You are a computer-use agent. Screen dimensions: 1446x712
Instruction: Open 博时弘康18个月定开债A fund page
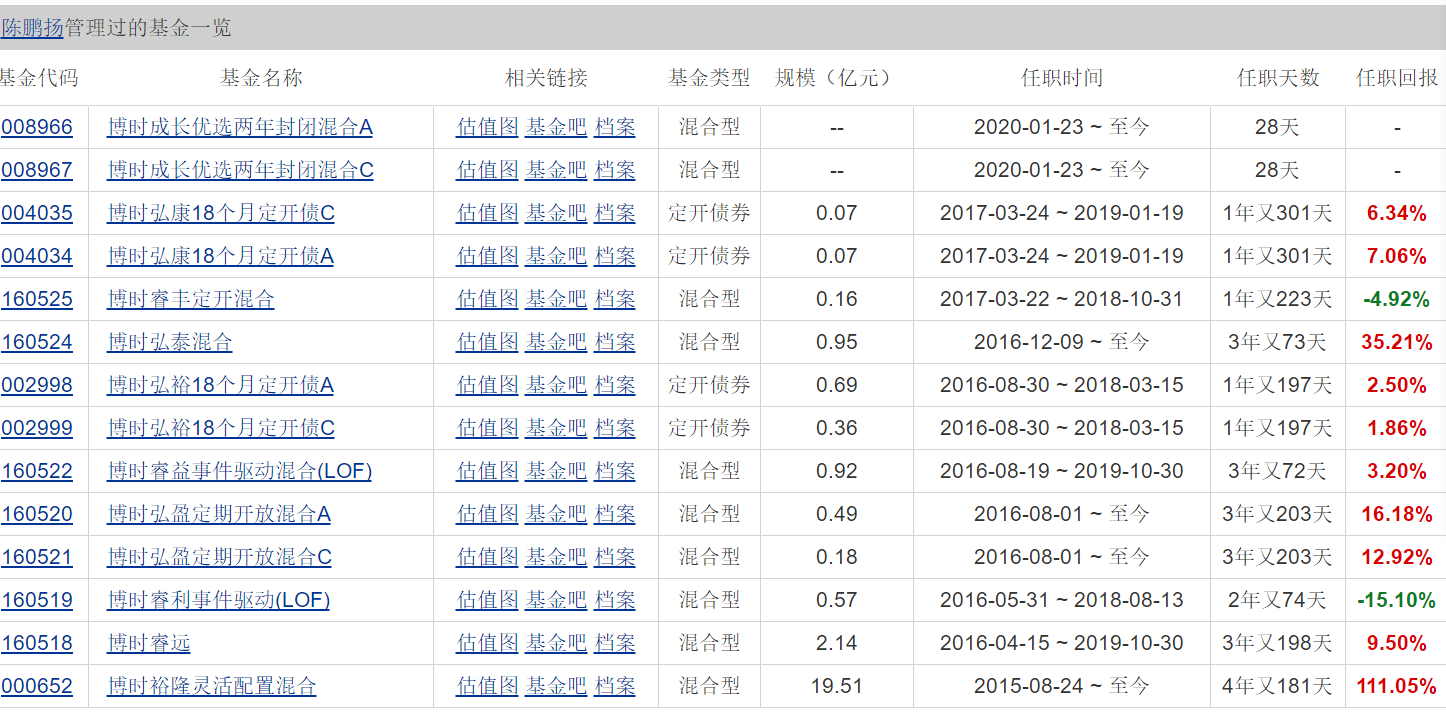pyautogui.click(x=220, y=256)
